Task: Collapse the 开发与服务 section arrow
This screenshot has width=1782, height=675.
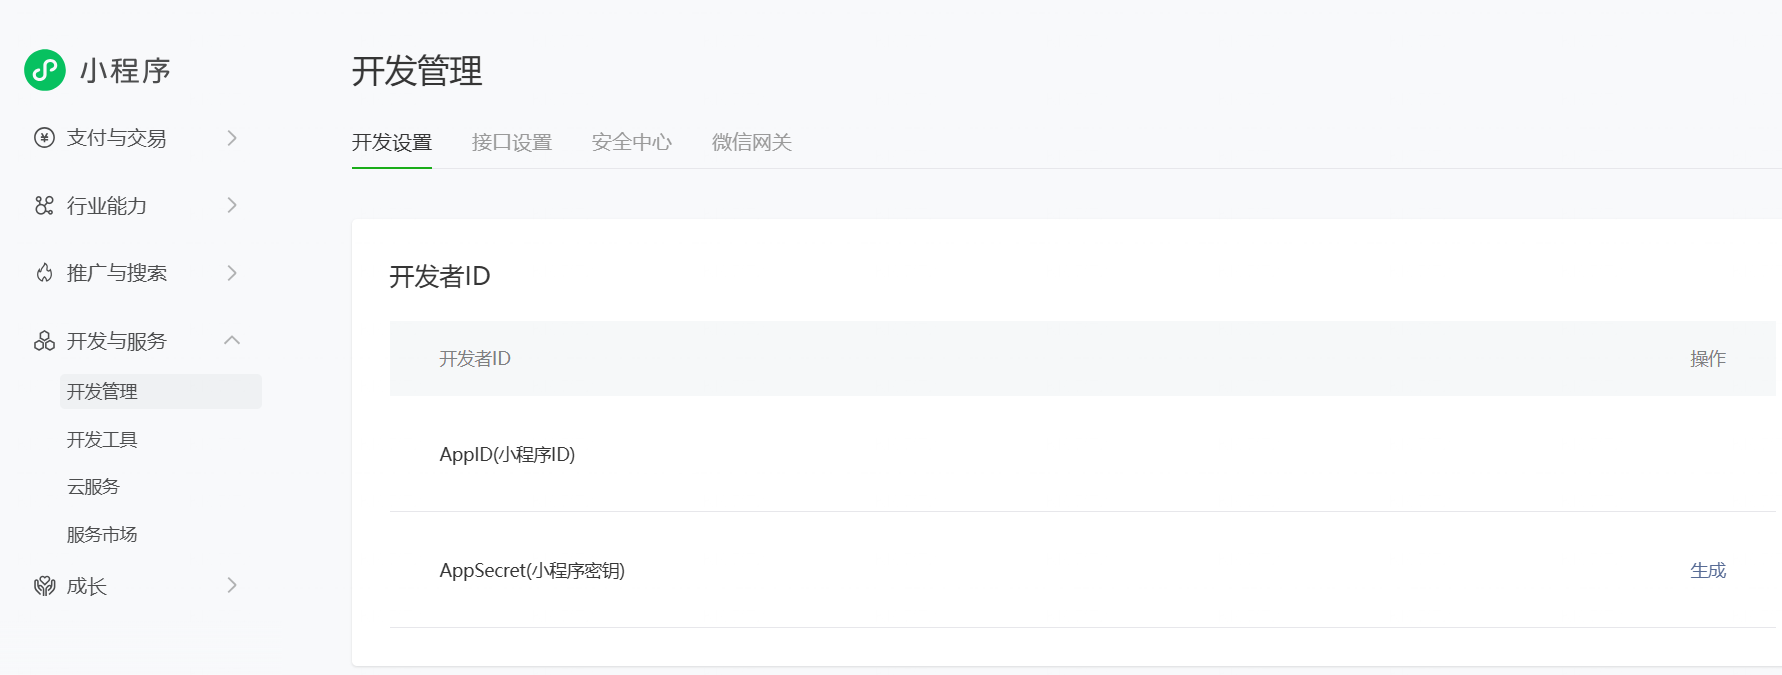Action: [x=232, y=341]
